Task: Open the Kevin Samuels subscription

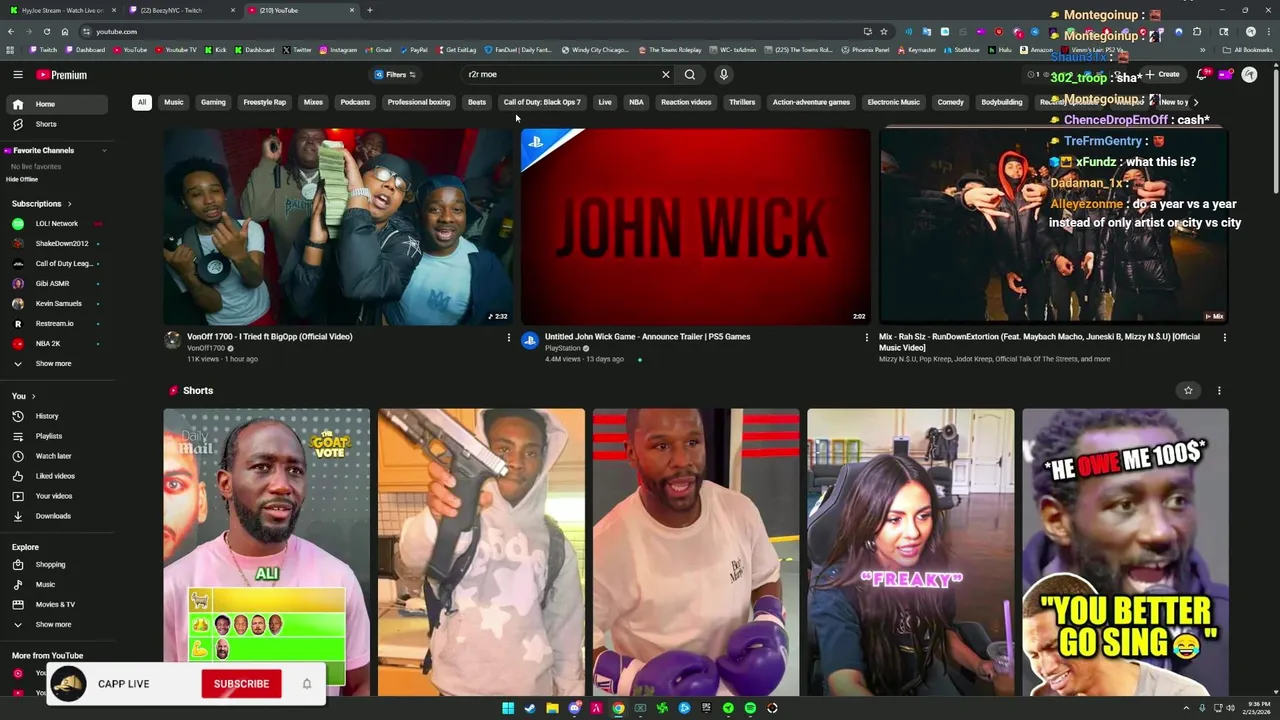Action: point(57,304)
